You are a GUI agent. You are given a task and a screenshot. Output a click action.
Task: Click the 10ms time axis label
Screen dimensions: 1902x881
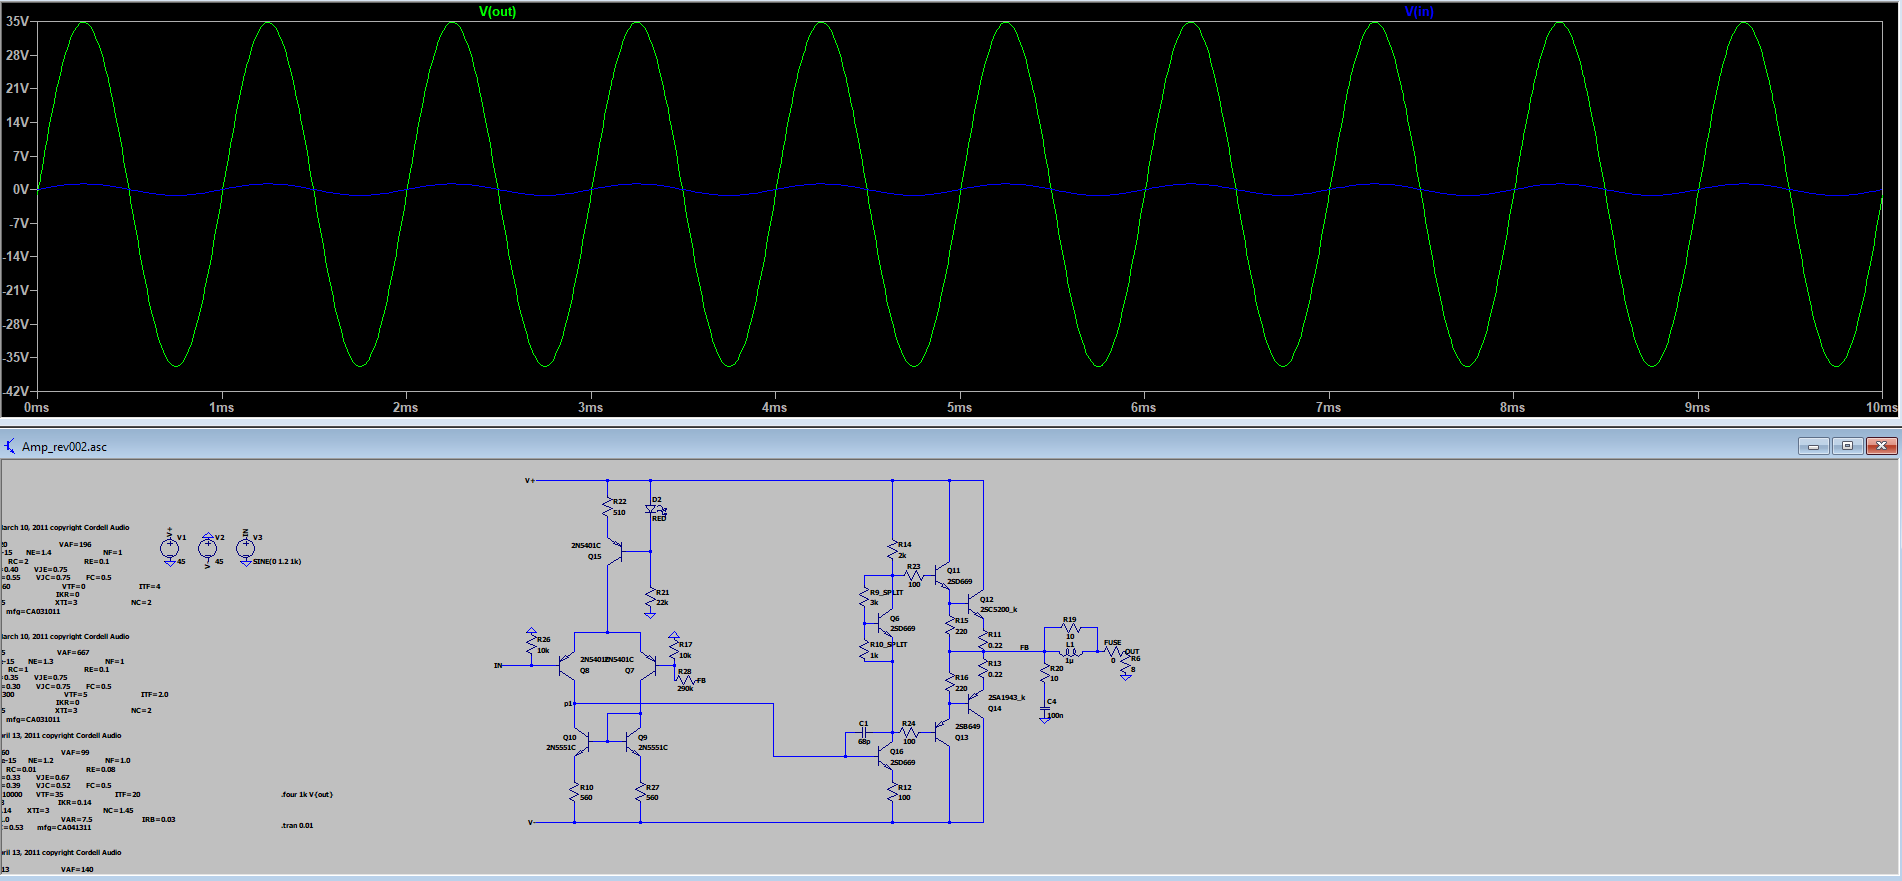pyautogui.click(x=1882, y=408)
